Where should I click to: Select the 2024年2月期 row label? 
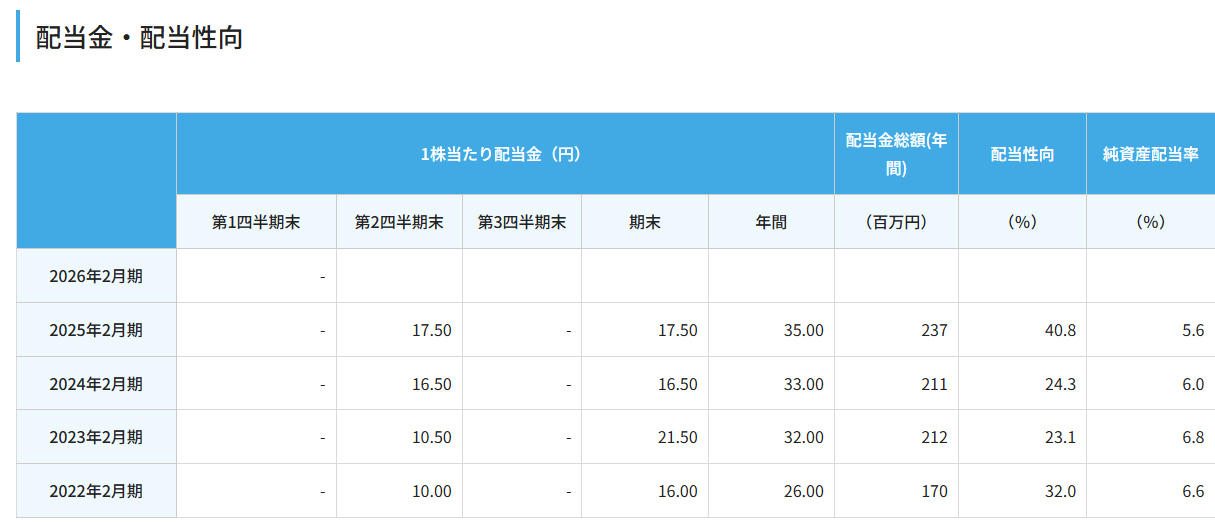(x=96, y=384)
